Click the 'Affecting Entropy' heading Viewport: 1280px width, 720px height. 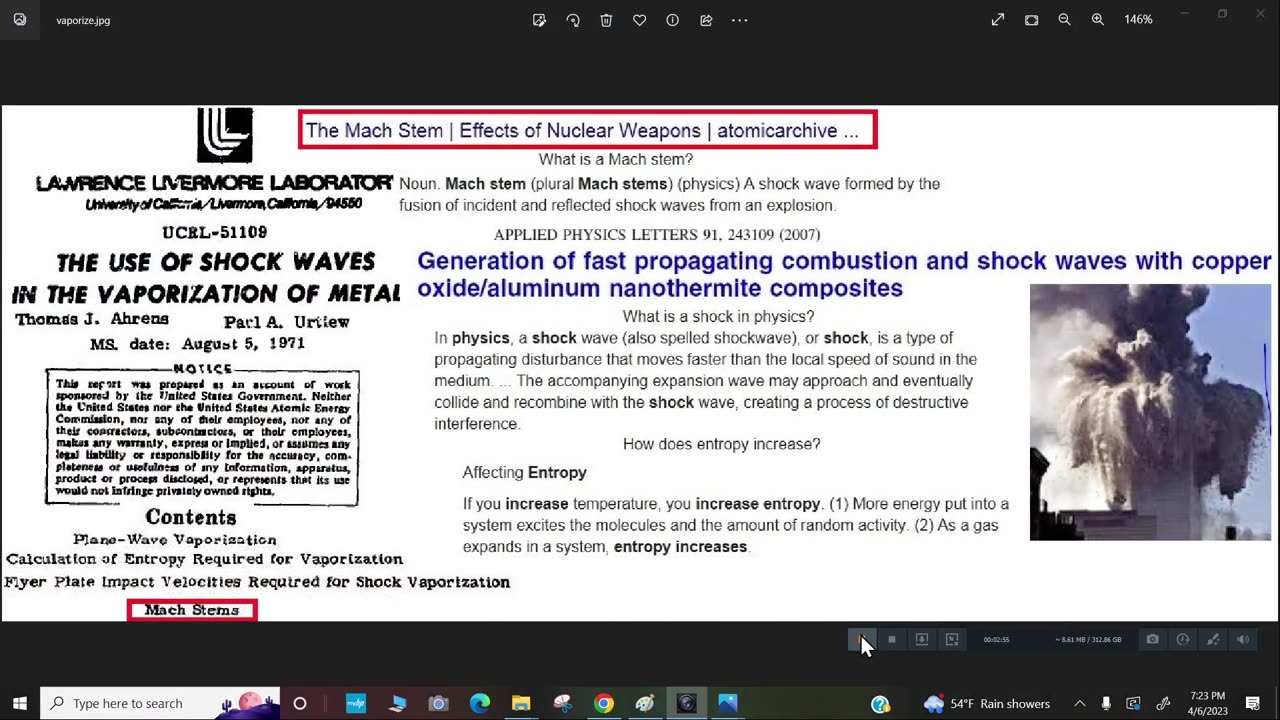point(524,473)
